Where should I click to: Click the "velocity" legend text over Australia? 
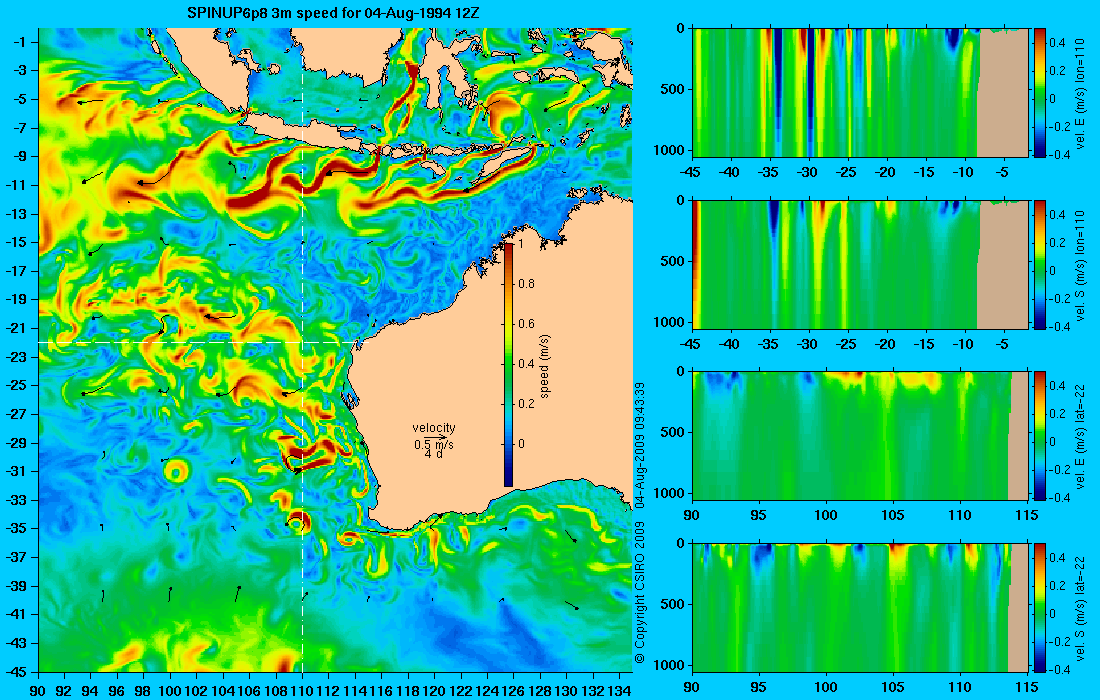coord(434,428)
